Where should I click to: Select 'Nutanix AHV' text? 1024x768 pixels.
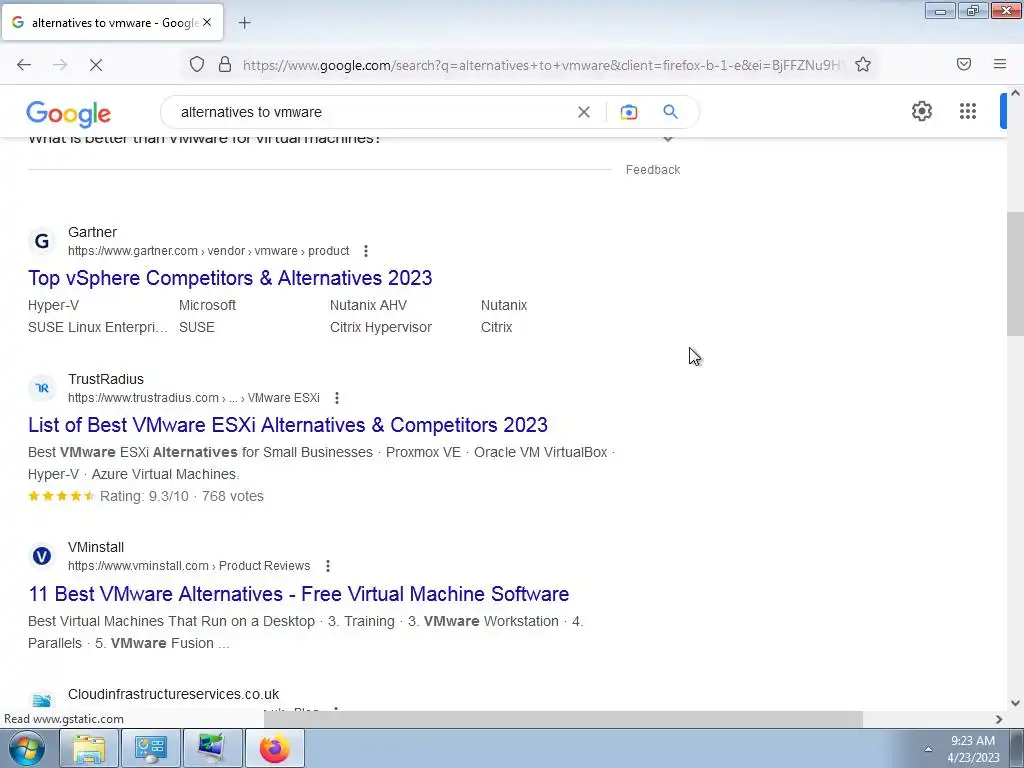pos(368,306)
